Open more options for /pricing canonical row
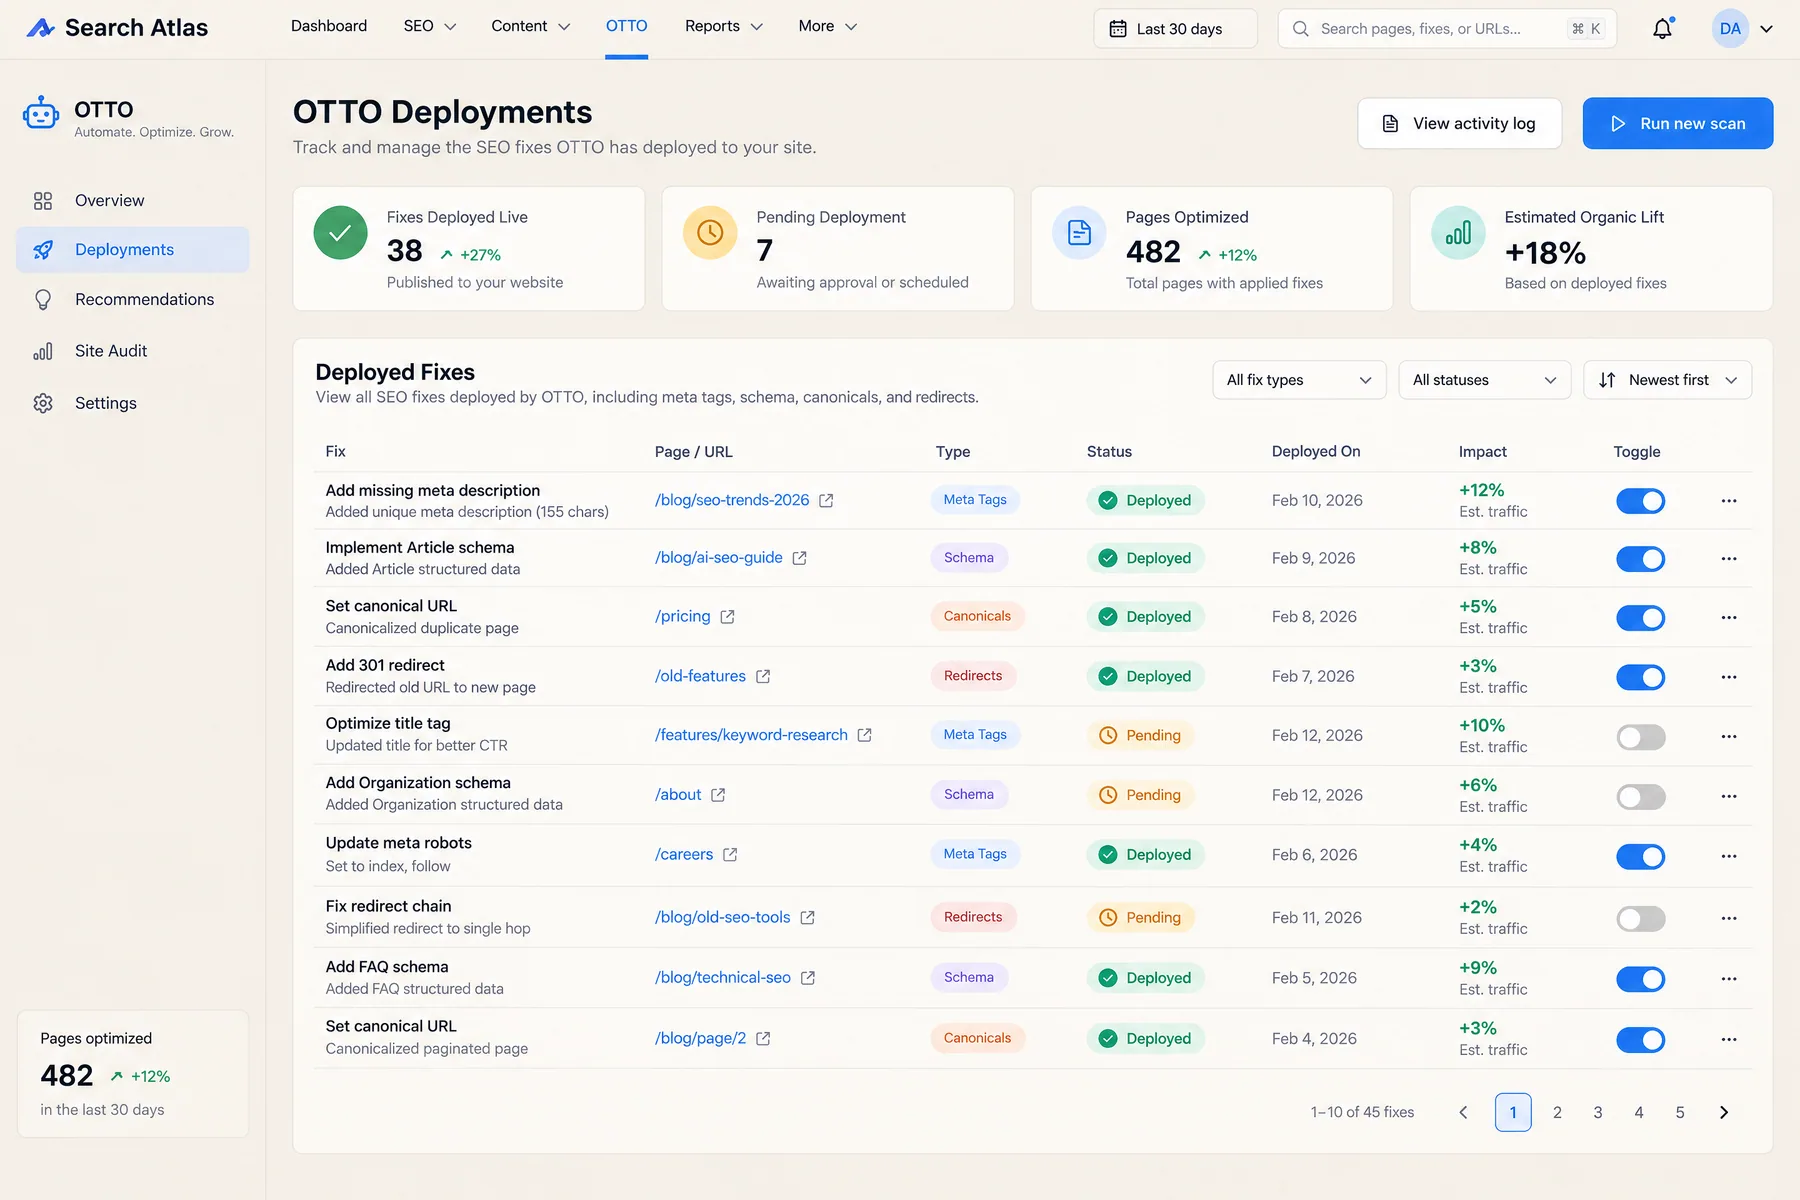Screen dimensions: 1800x1200 [1729, 618]
